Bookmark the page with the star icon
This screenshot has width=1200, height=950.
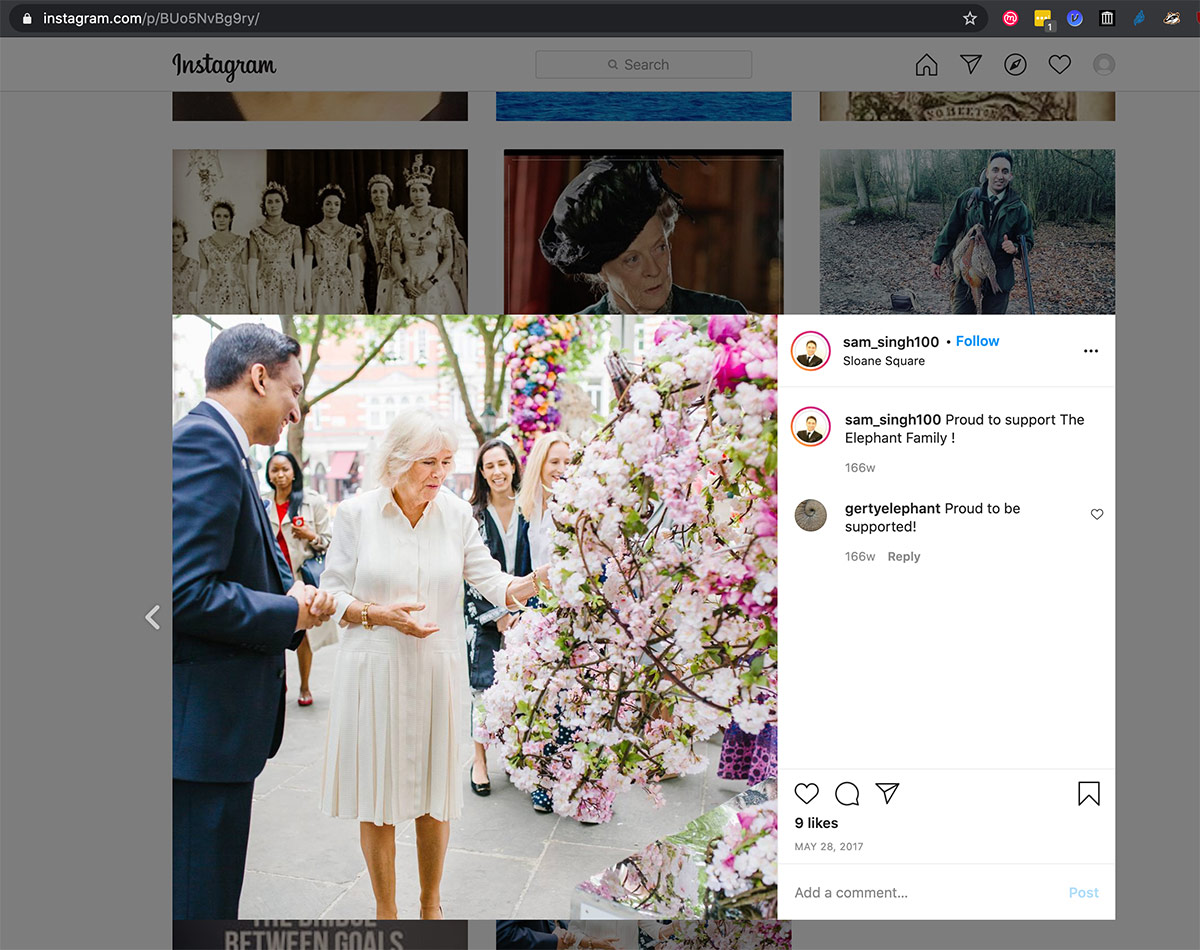tap(970, 18)
